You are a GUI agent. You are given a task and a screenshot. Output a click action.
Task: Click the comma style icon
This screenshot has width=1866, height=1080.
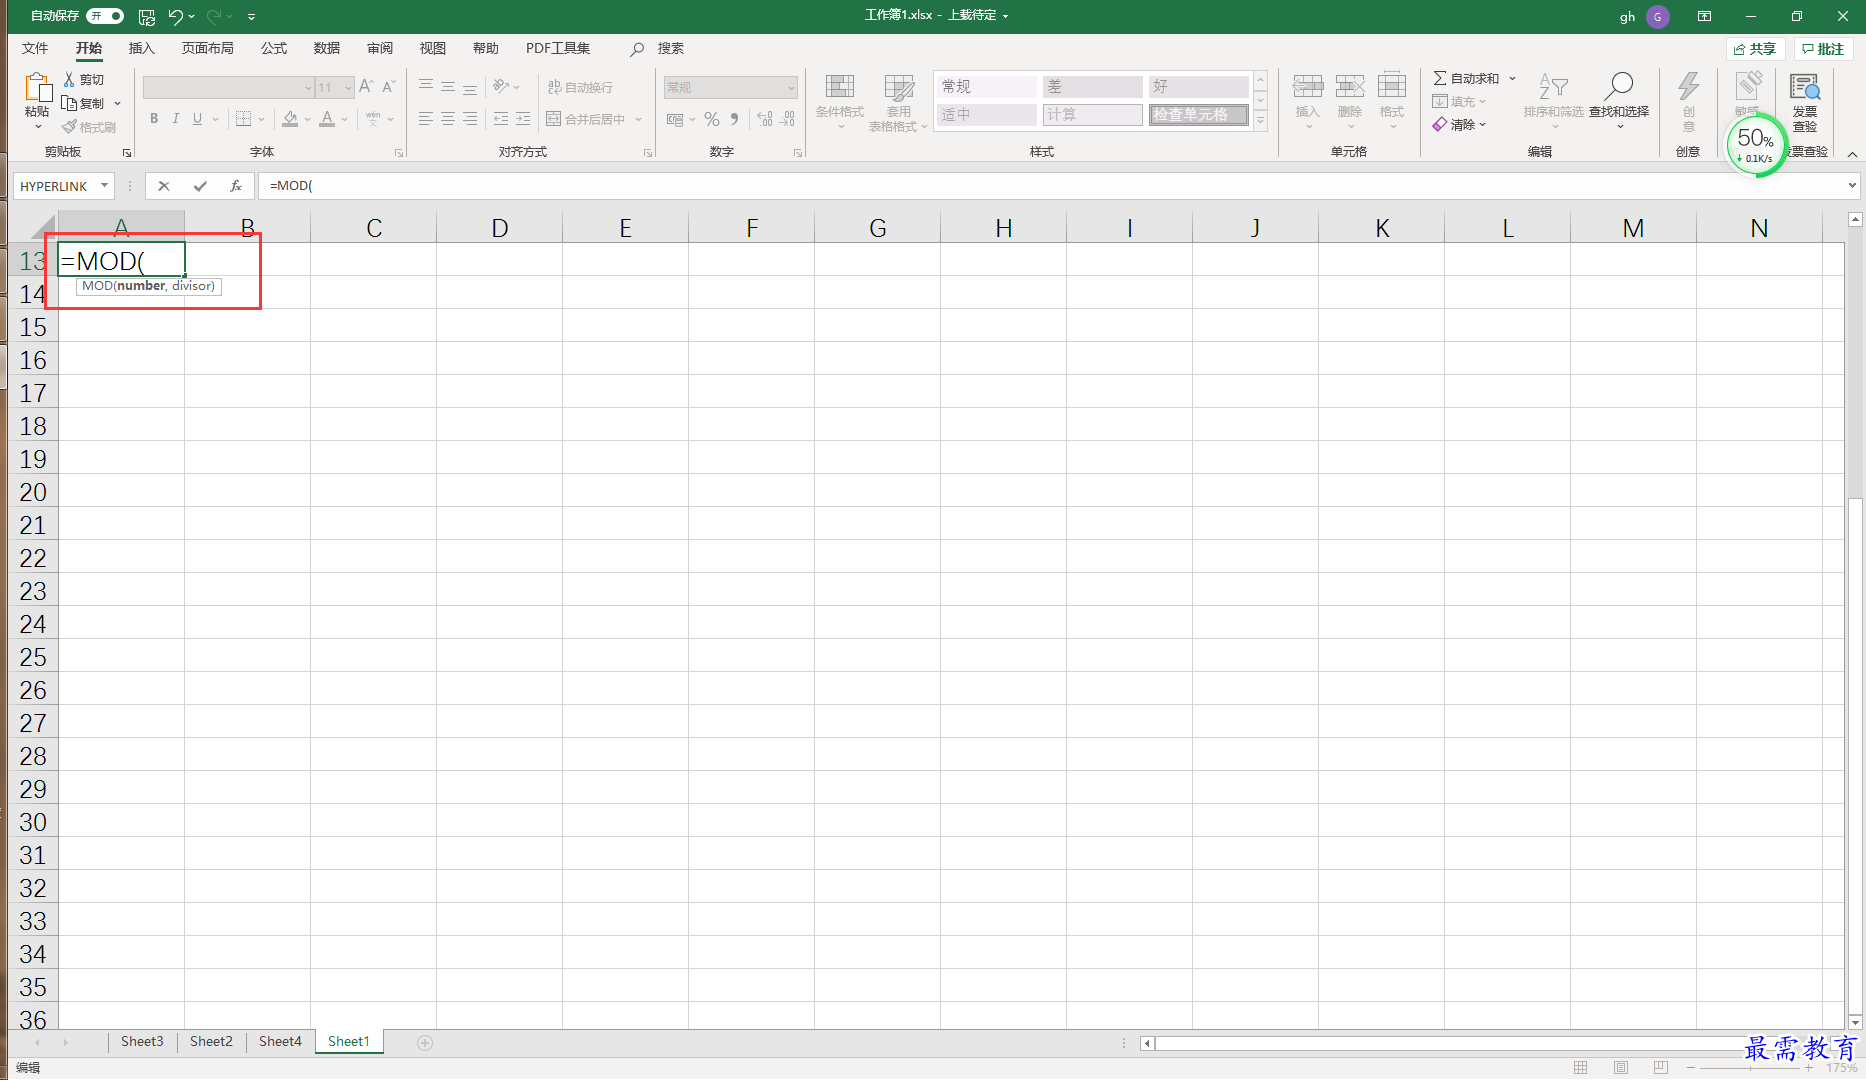pos(735,119)
